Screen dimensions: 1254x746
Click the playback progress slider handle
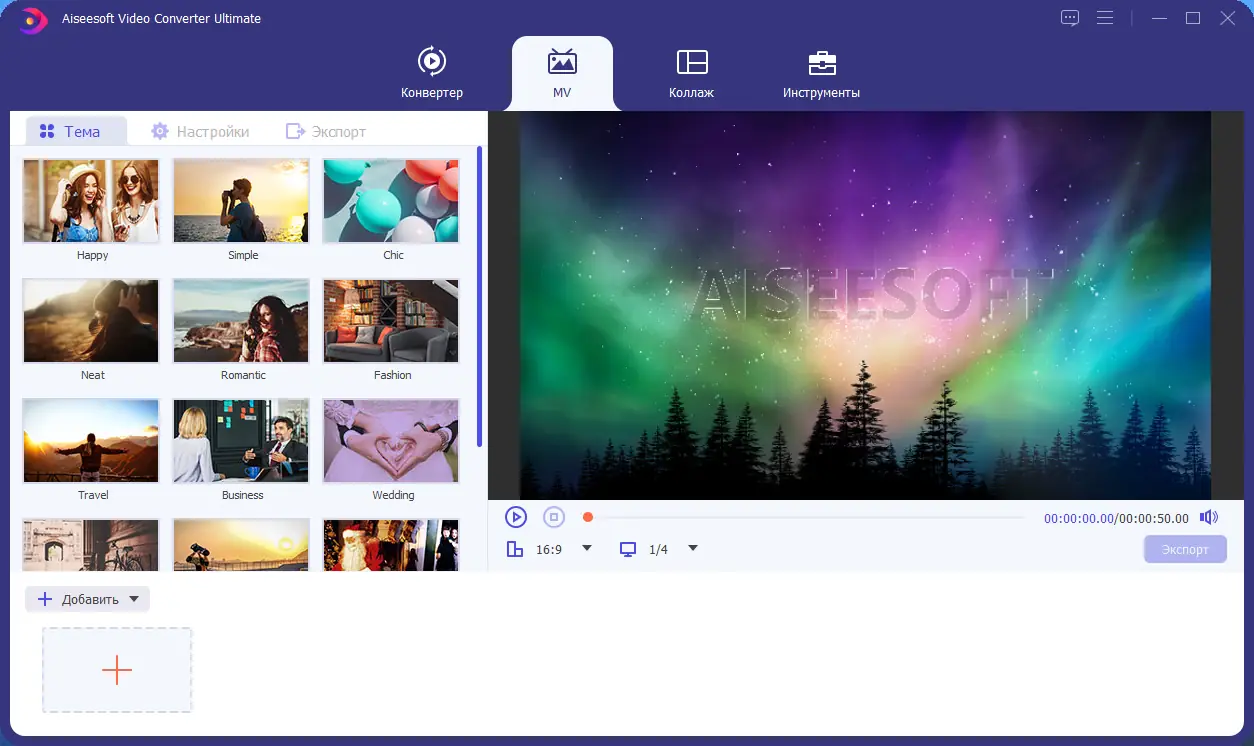click(588, 517)
